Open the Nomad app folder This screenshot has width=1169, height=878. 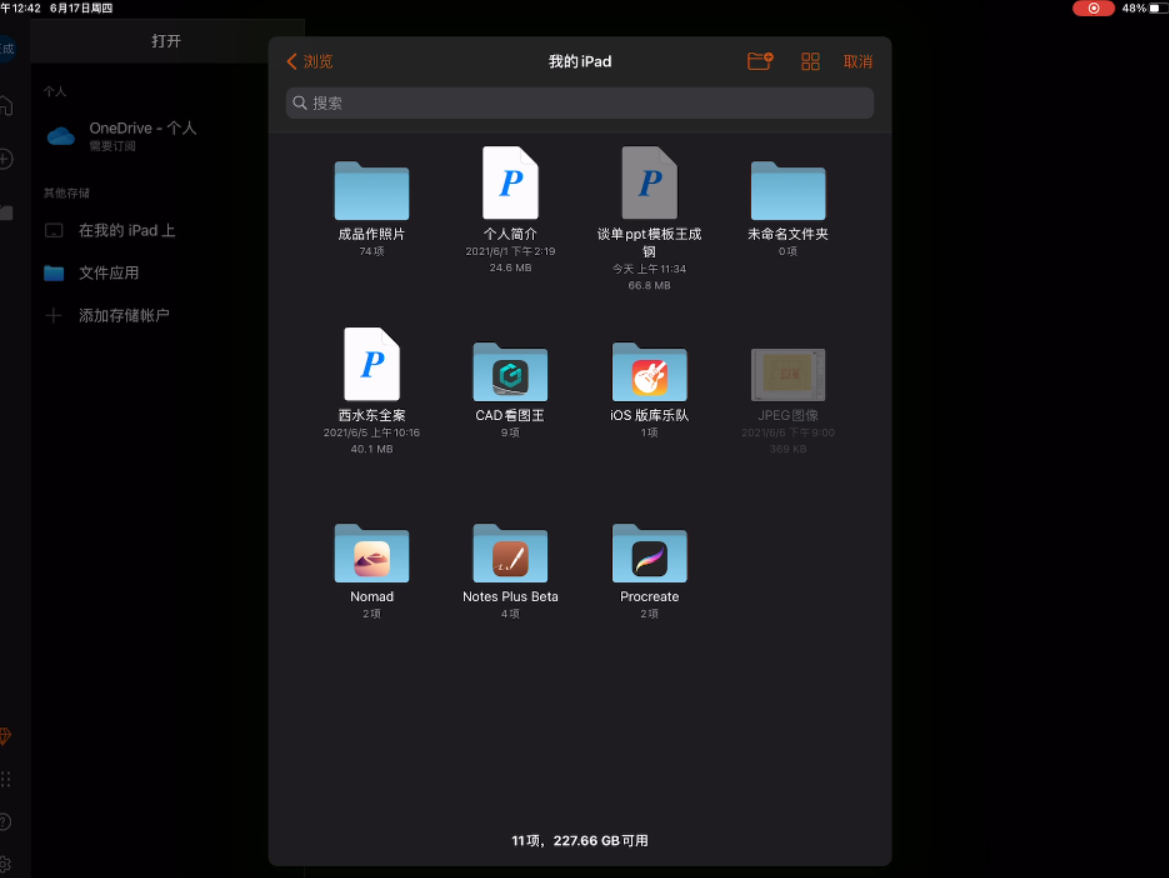(371, 553)
